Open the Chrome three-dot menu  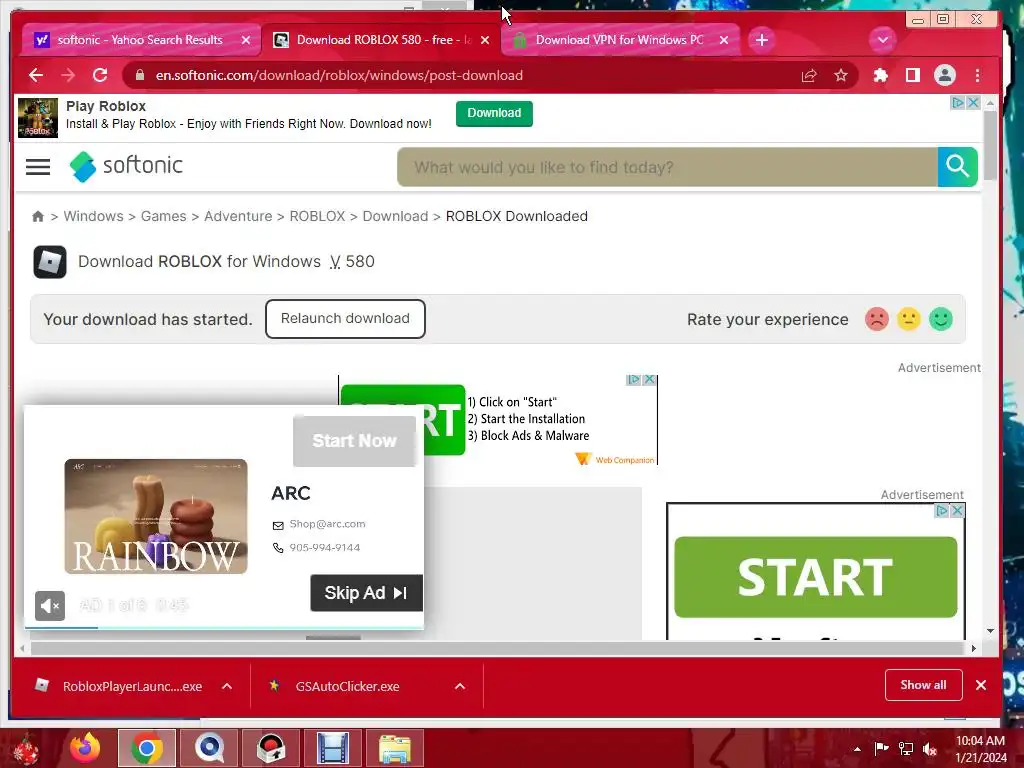pos(977,76)
